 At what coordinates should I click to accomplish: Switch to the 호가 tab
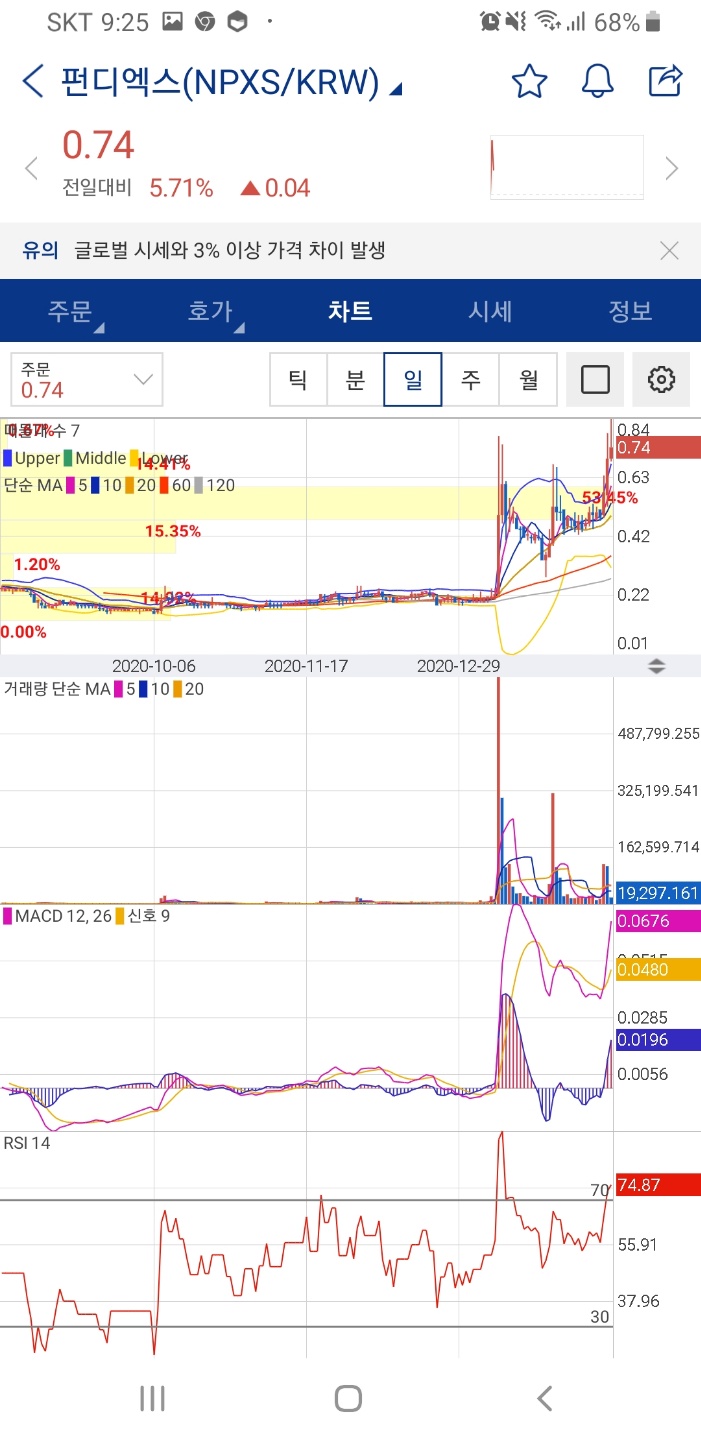210,311
